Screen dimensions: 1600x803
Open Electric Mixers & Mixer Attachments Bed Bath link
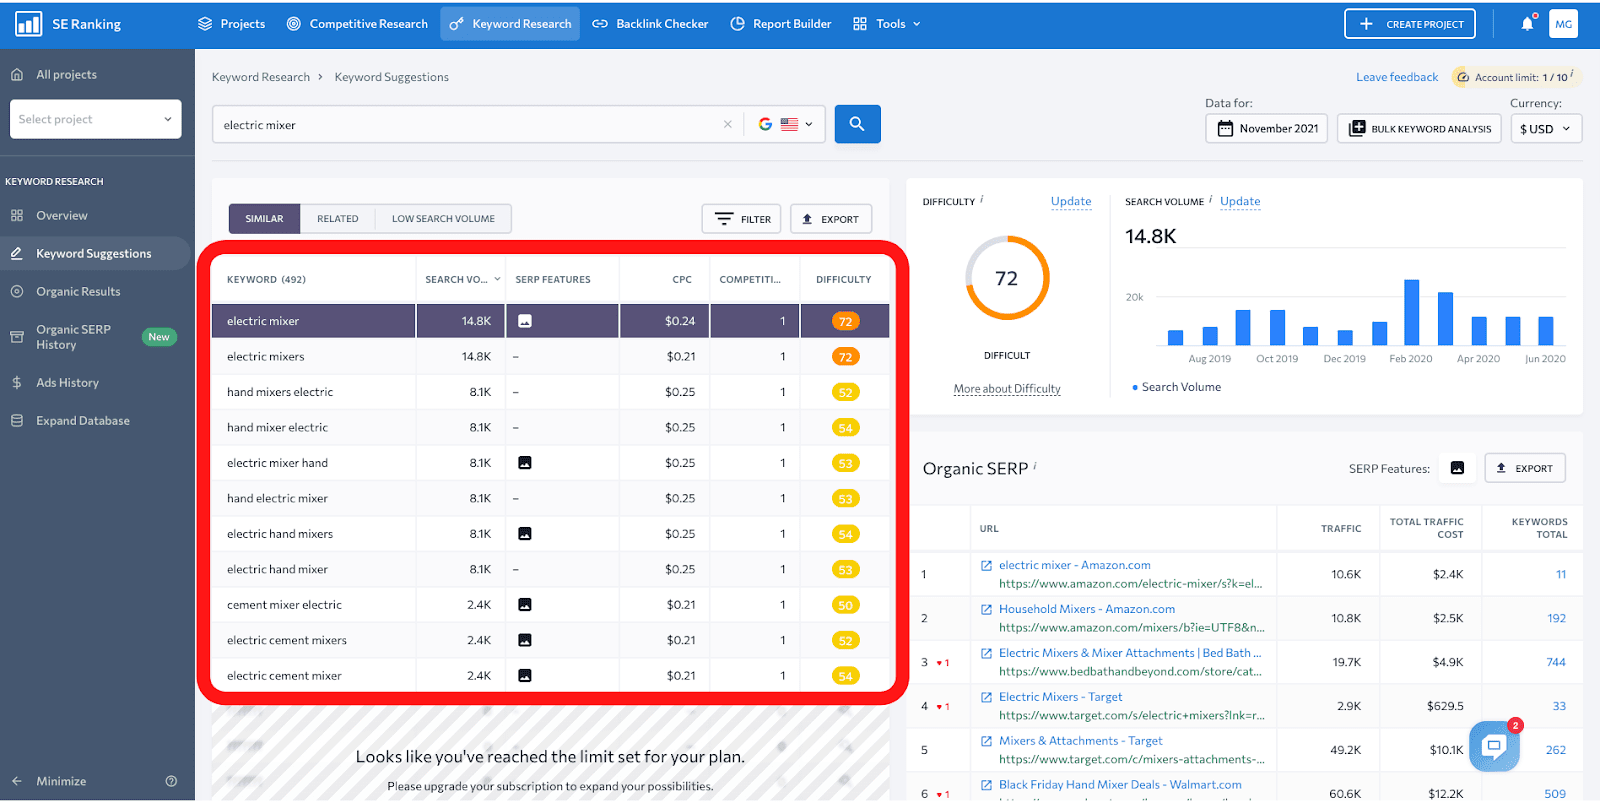coord(1130,653)
